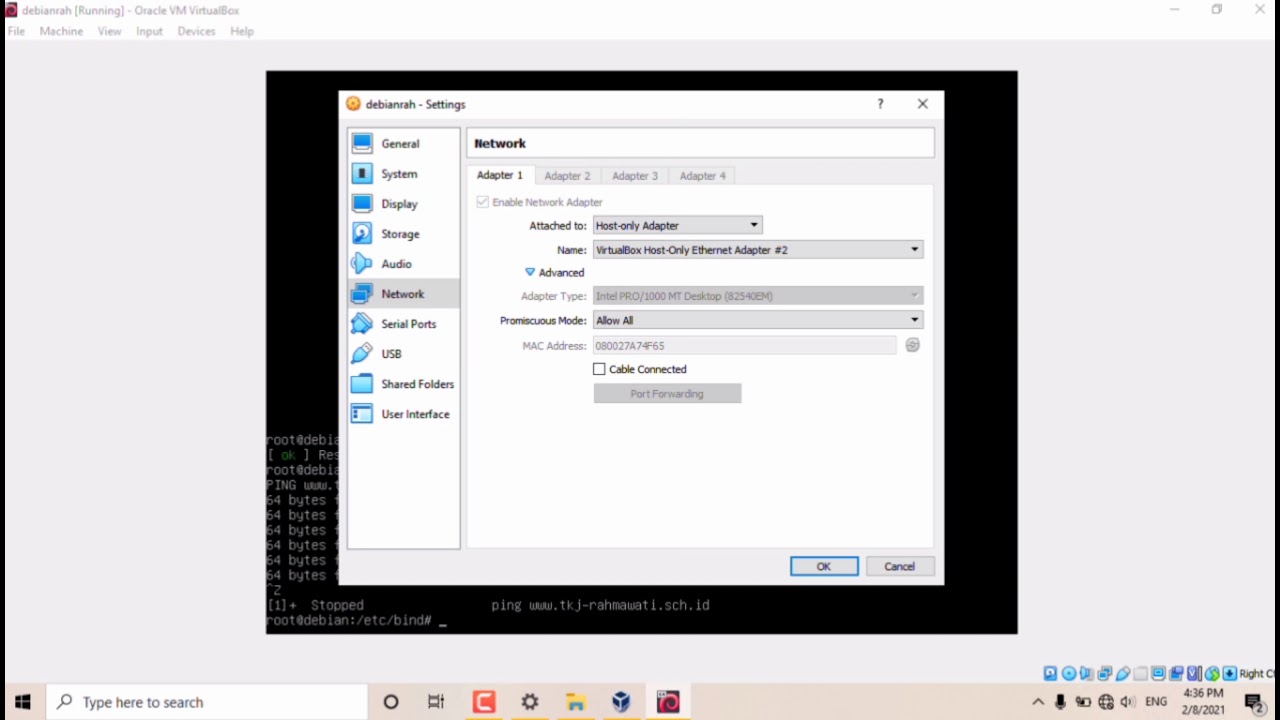Click the optical drive status icon
This screenshot has width=1280, height=720.
tap(1069, 673)
